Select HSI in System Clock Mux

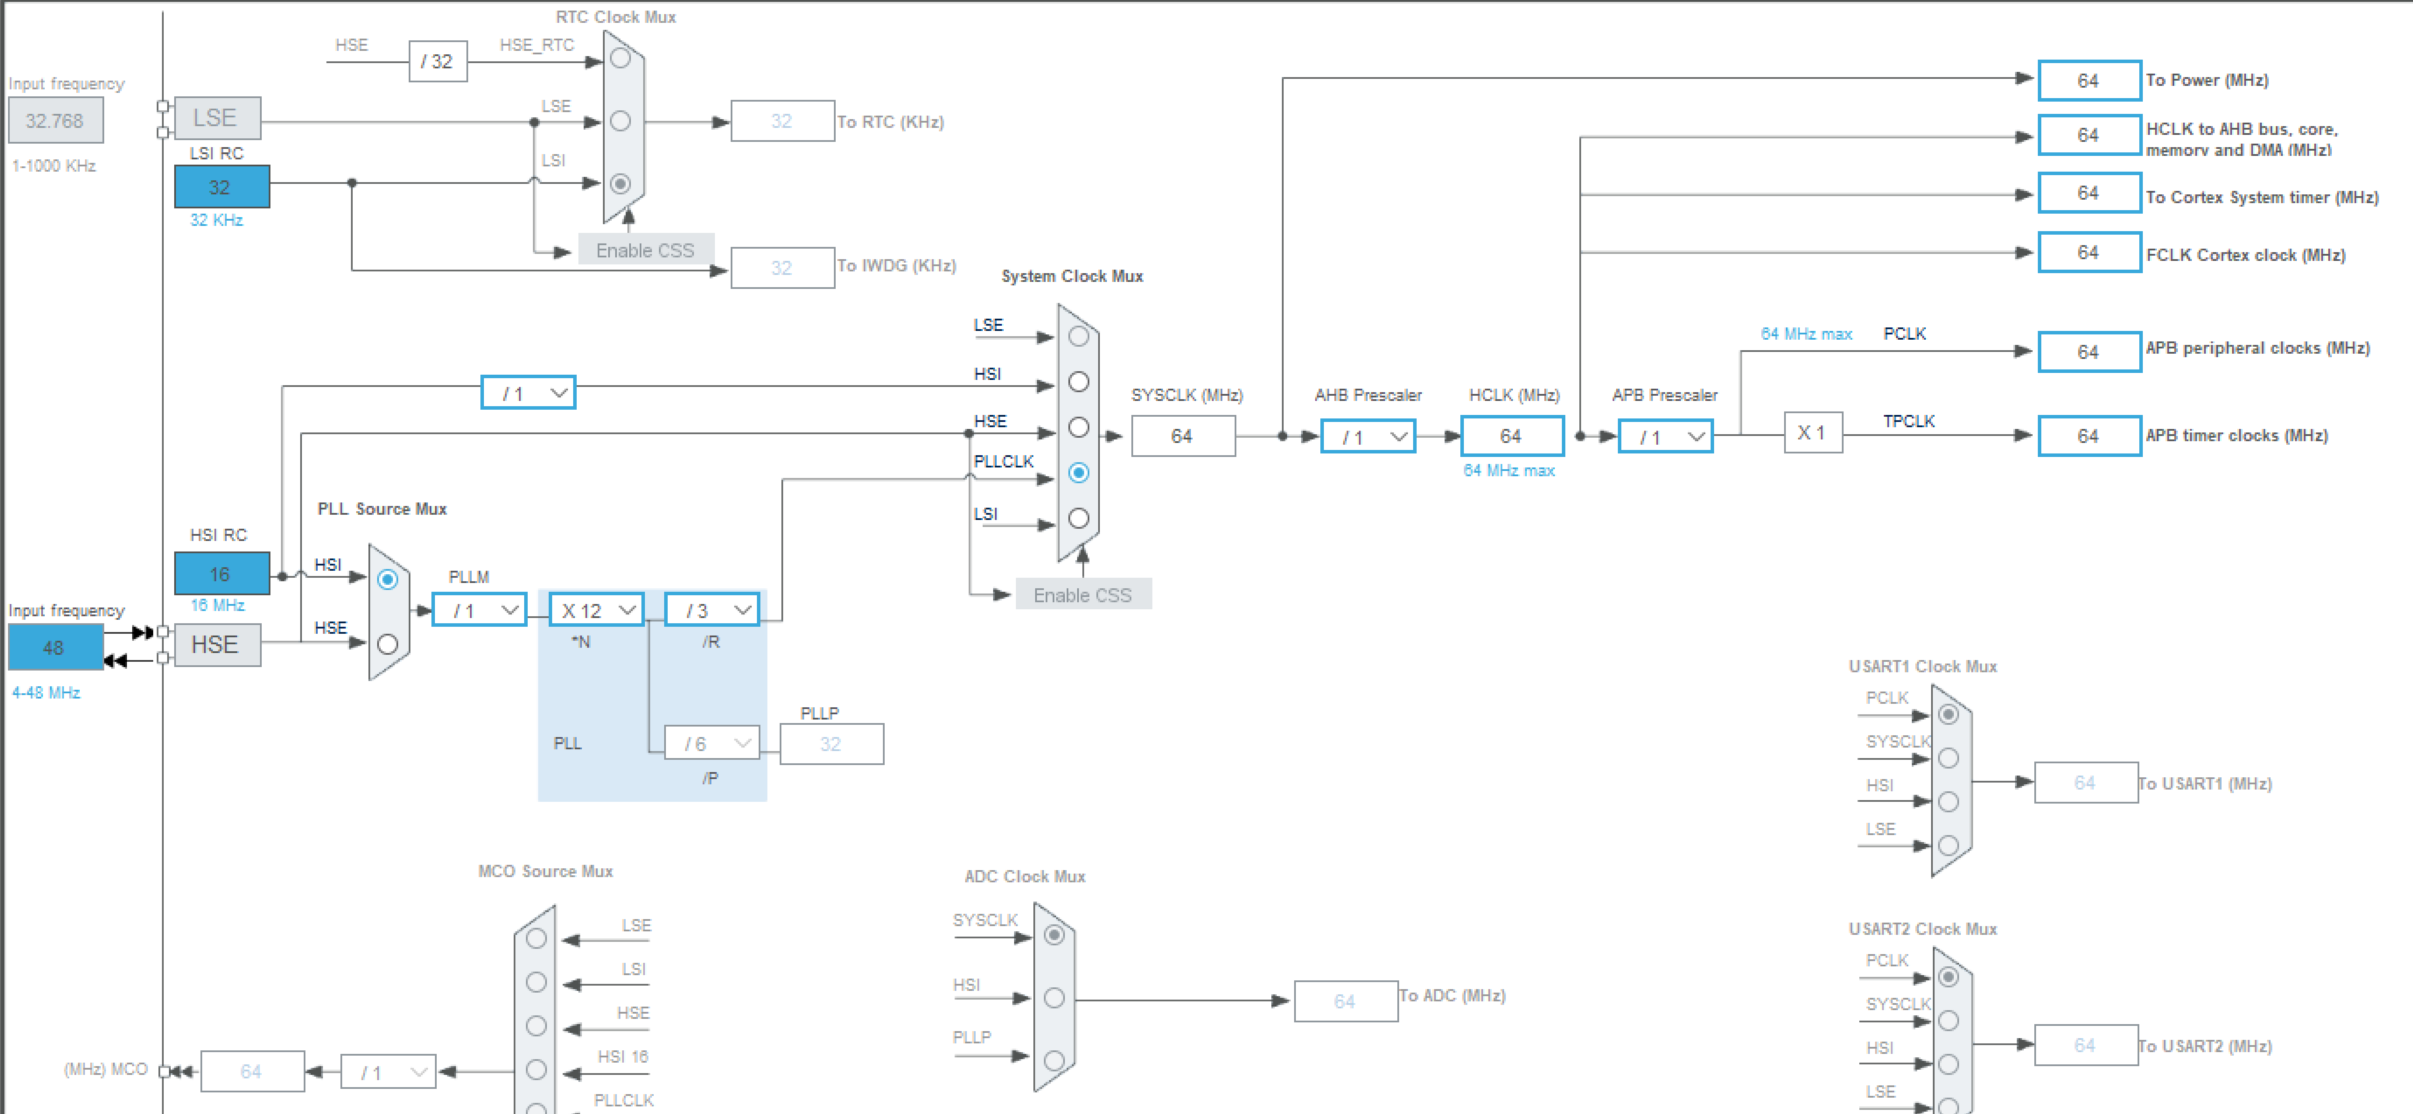(x=1078, y=382)
